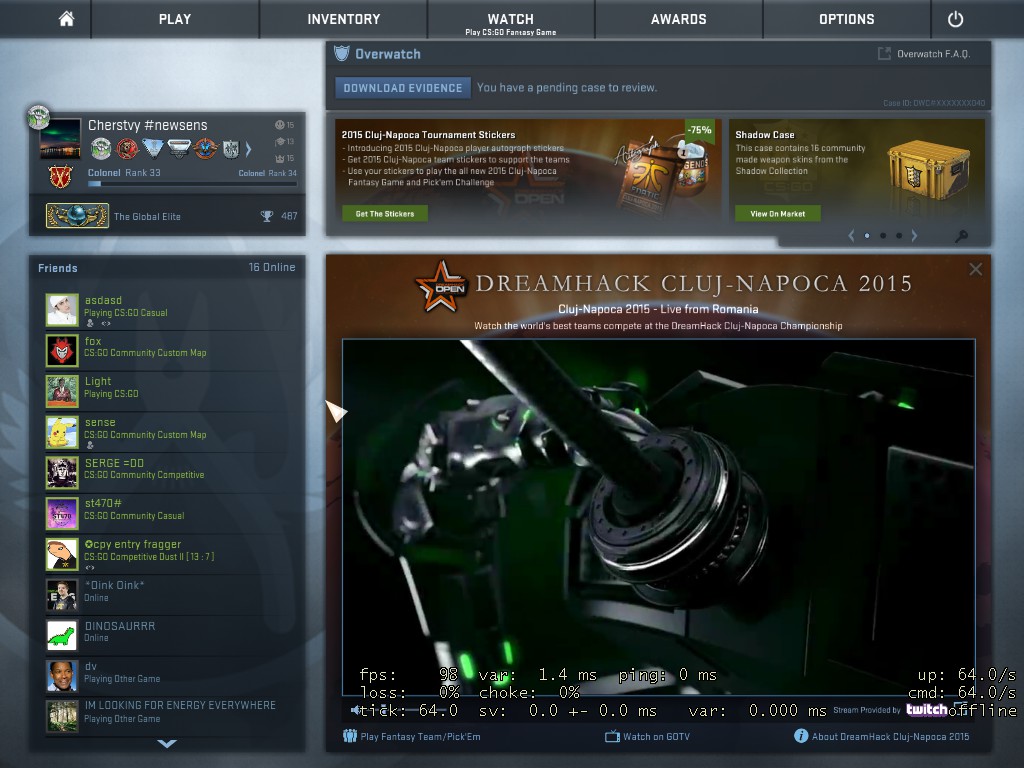Open About DreamHack Cluj-Napoca 2015 link
Image resolution: width=1024 pixels, height=768 pixels.
tap(890, 737)
